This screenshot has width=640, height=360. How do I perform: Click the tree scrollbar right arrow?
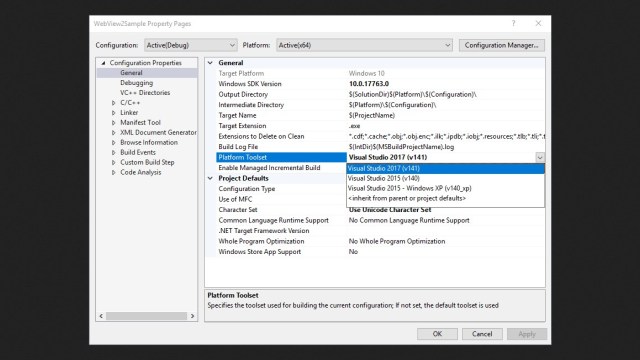tap(192, 316)
